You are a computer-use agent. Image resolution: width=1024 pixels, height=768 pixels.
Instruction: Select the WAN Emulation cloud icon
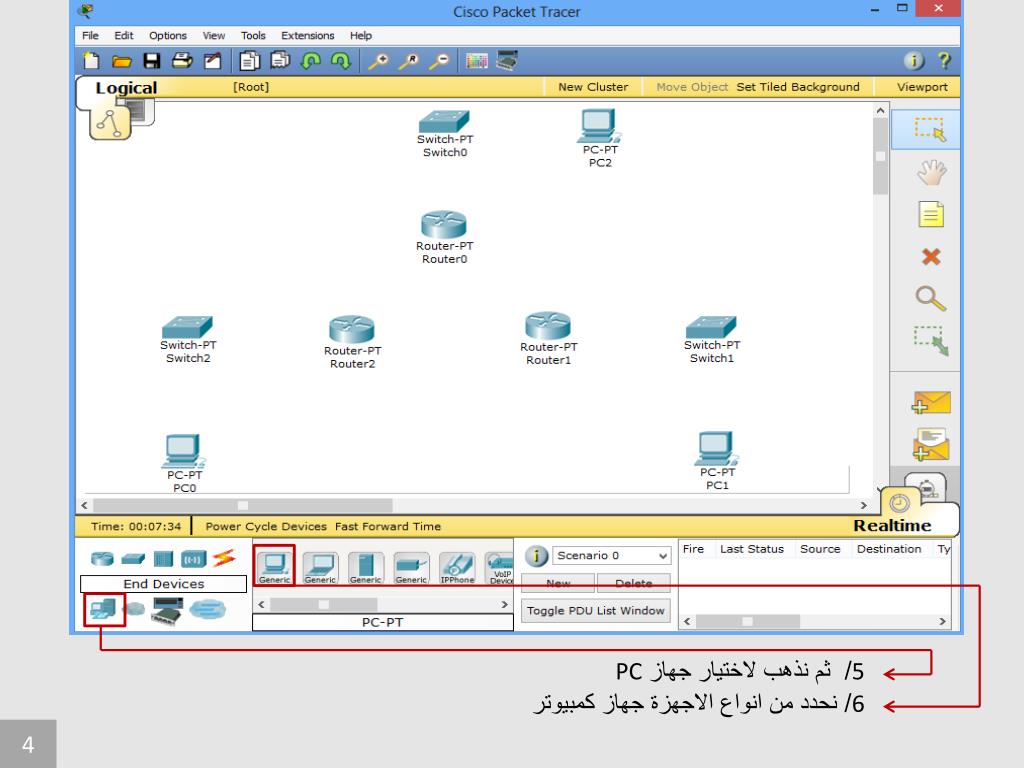134,609
